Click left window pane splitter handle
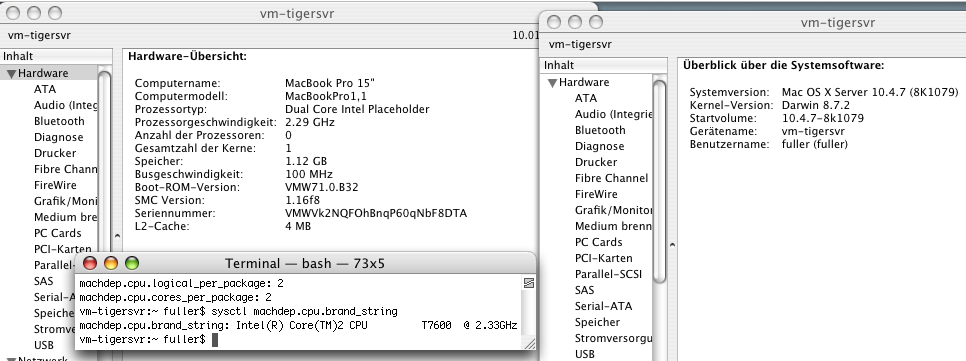This screenshot has height=361, width=966. (x=117, y=235)
